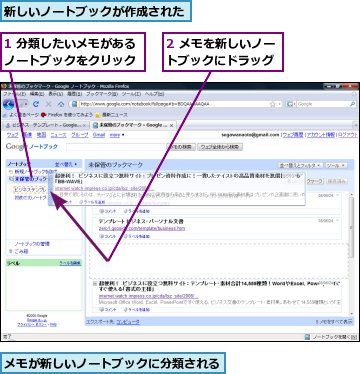This screenshot has width=360, height=374.
Task: Open the ブックマーク menu
Action: click(x=102, y=94)
